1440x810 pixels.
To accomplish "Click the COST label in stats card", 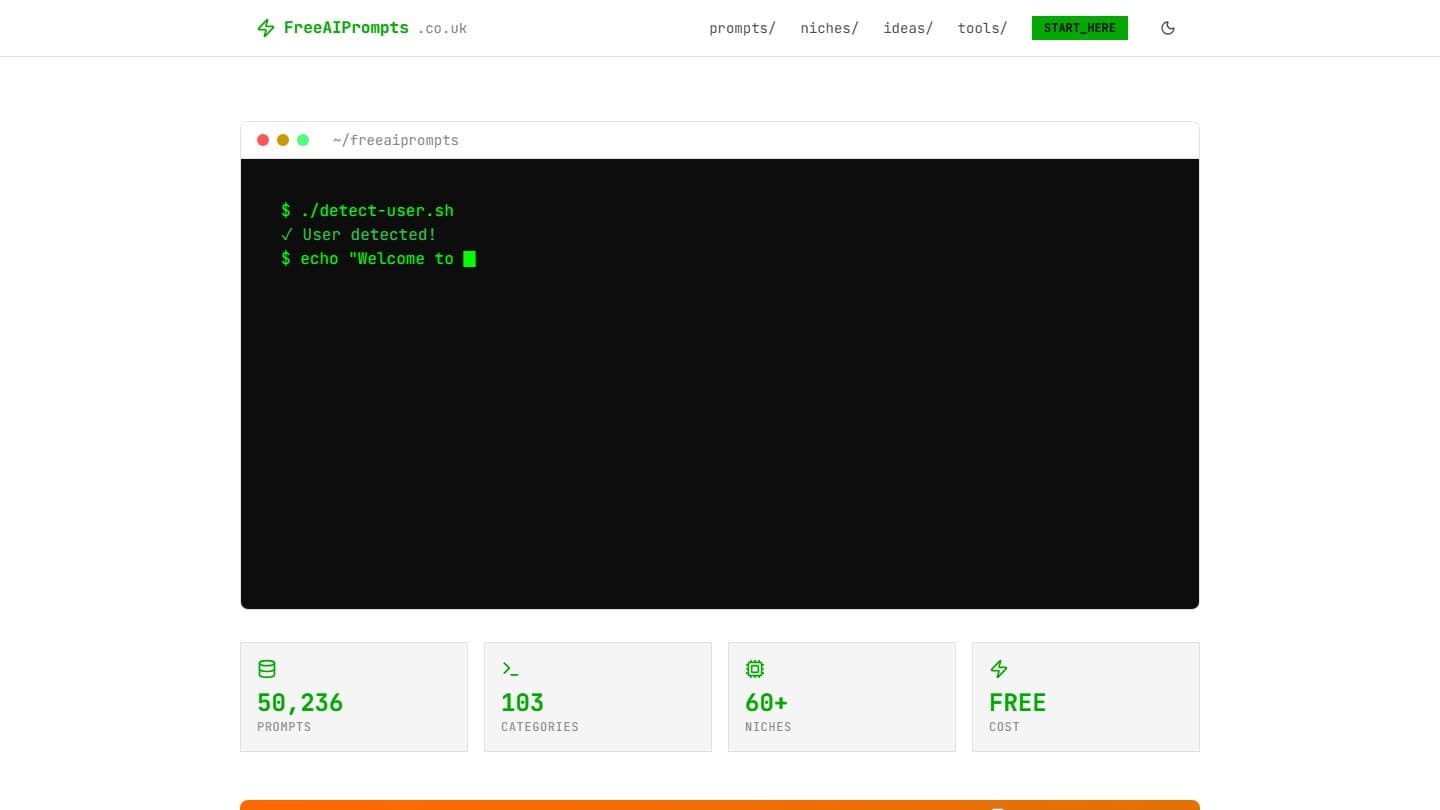I will (1004, 727).
